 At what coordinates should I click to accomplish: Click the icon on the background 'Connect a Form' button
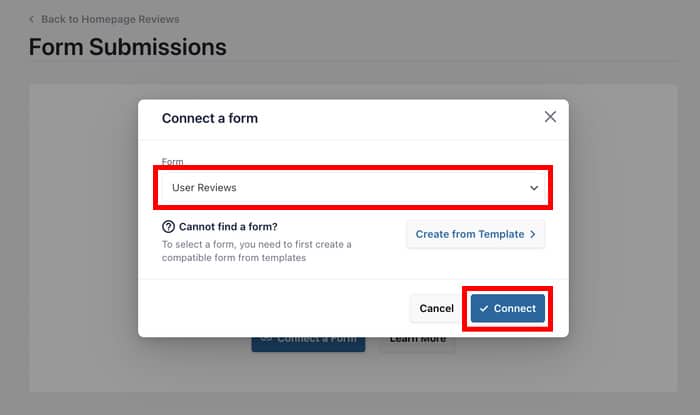pos(265,339)
